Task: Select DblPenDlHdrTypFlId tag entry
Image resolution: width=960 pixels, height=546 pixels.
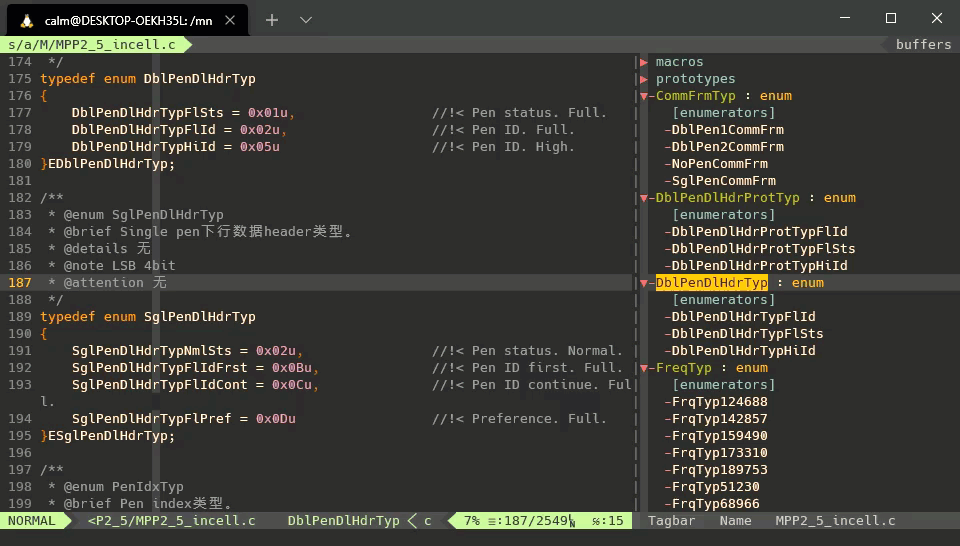Action: [x=743, y=317]
